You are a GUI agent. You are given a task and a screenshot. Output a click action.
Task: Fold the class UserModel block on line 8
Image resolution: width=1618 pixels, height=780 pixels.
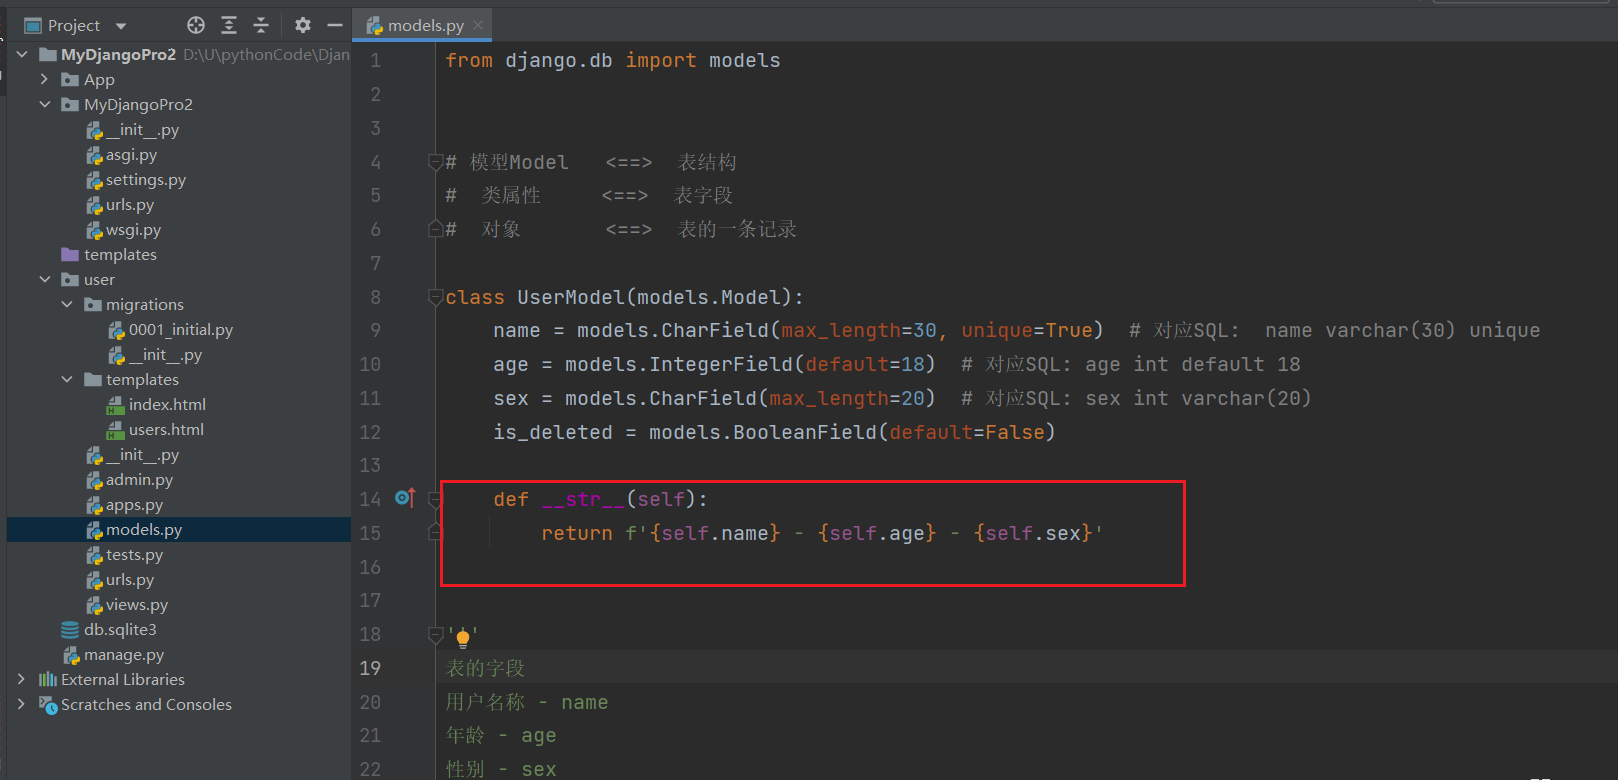pyautogui.click(x=435, y=297)
